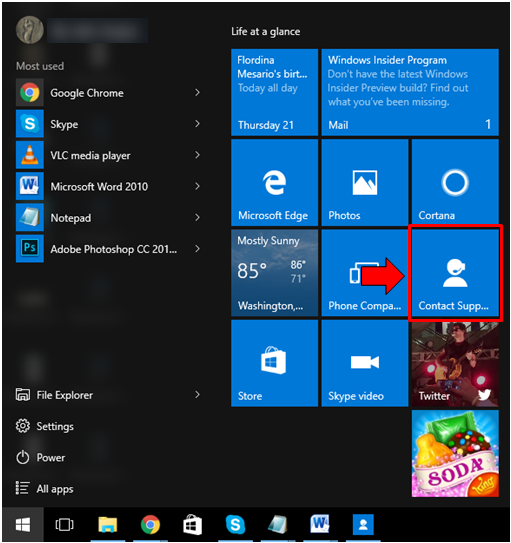511x543 pixels.
Task: Click the Windows Start button
Action: point(23,525)
